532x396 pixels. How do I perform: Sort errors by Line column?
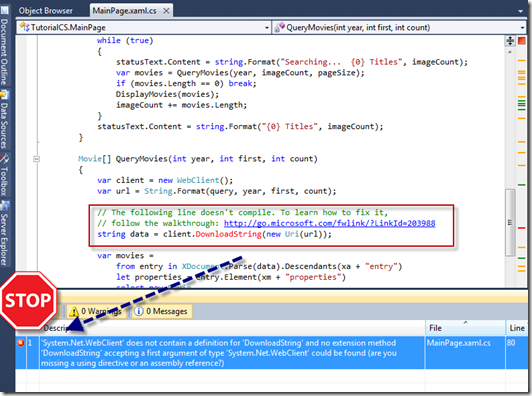517,328
